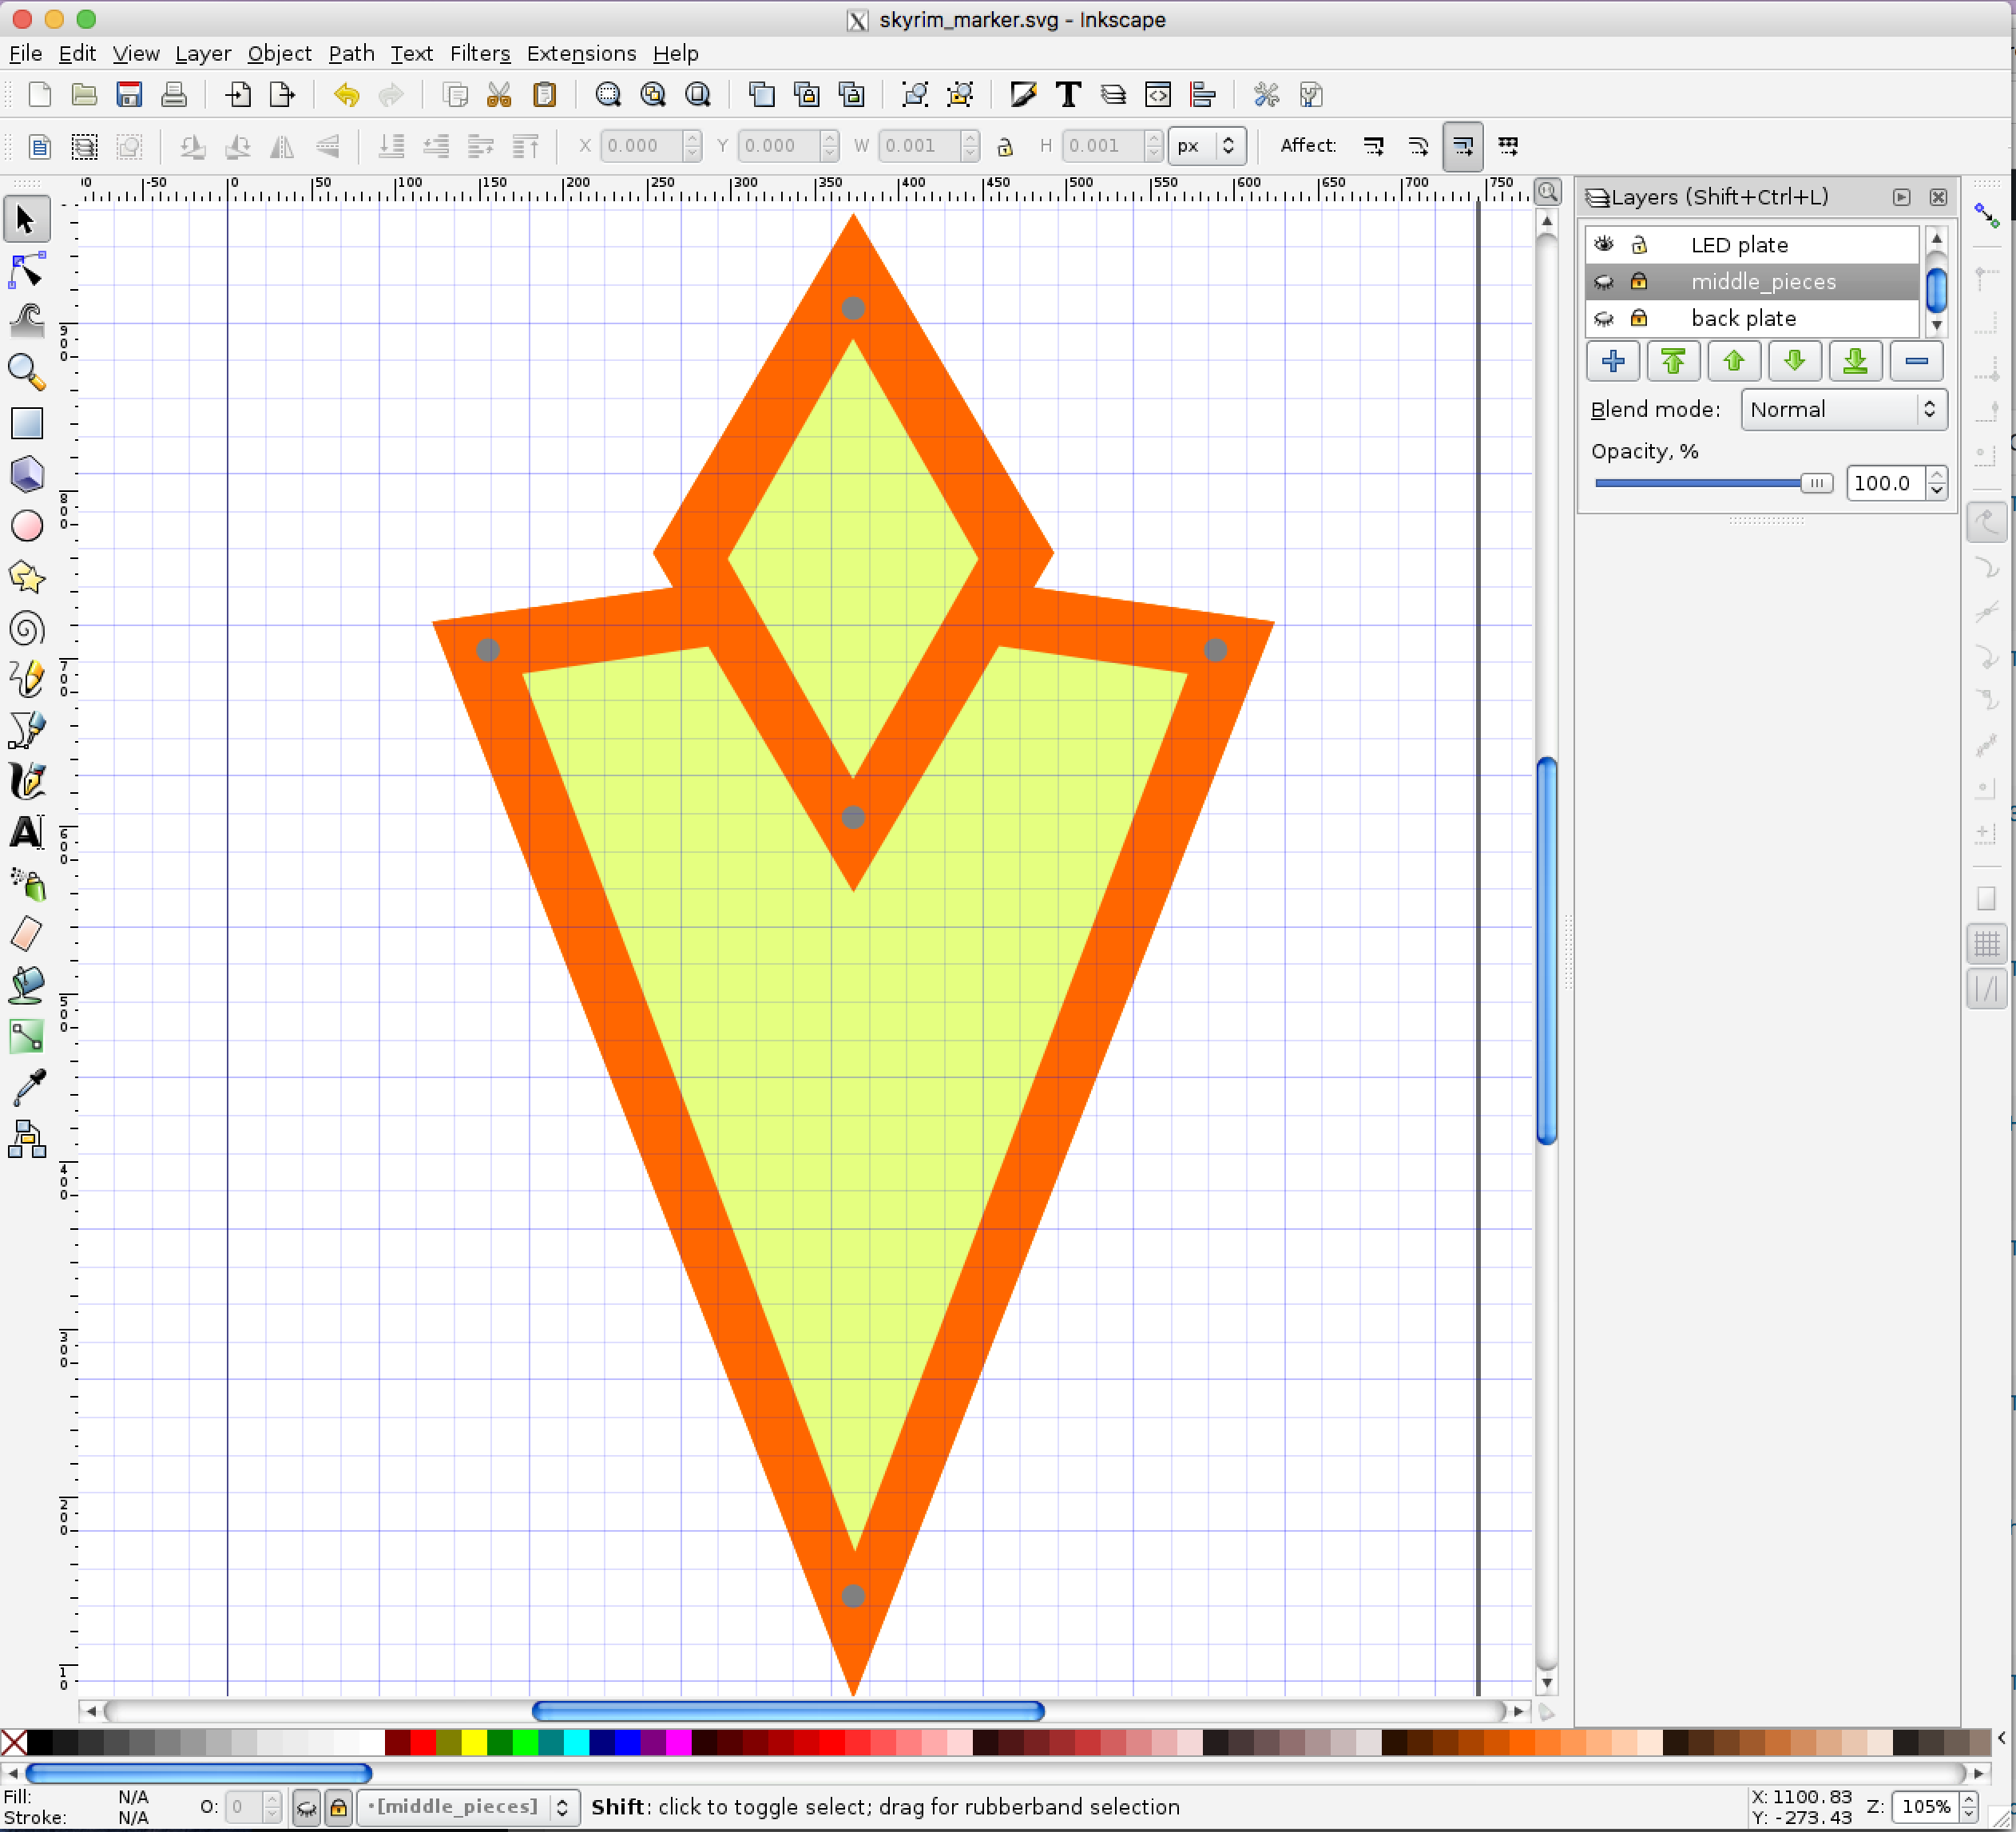This screenshot has height=1832, width=2016.
Task: Click the delete layer minus button
Action: [1915, 361]
